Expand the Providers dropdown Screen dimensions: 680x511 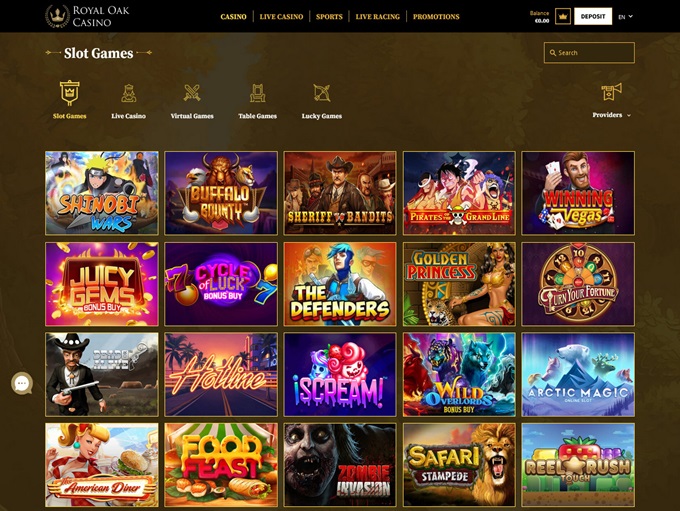(x=611, y=115)
